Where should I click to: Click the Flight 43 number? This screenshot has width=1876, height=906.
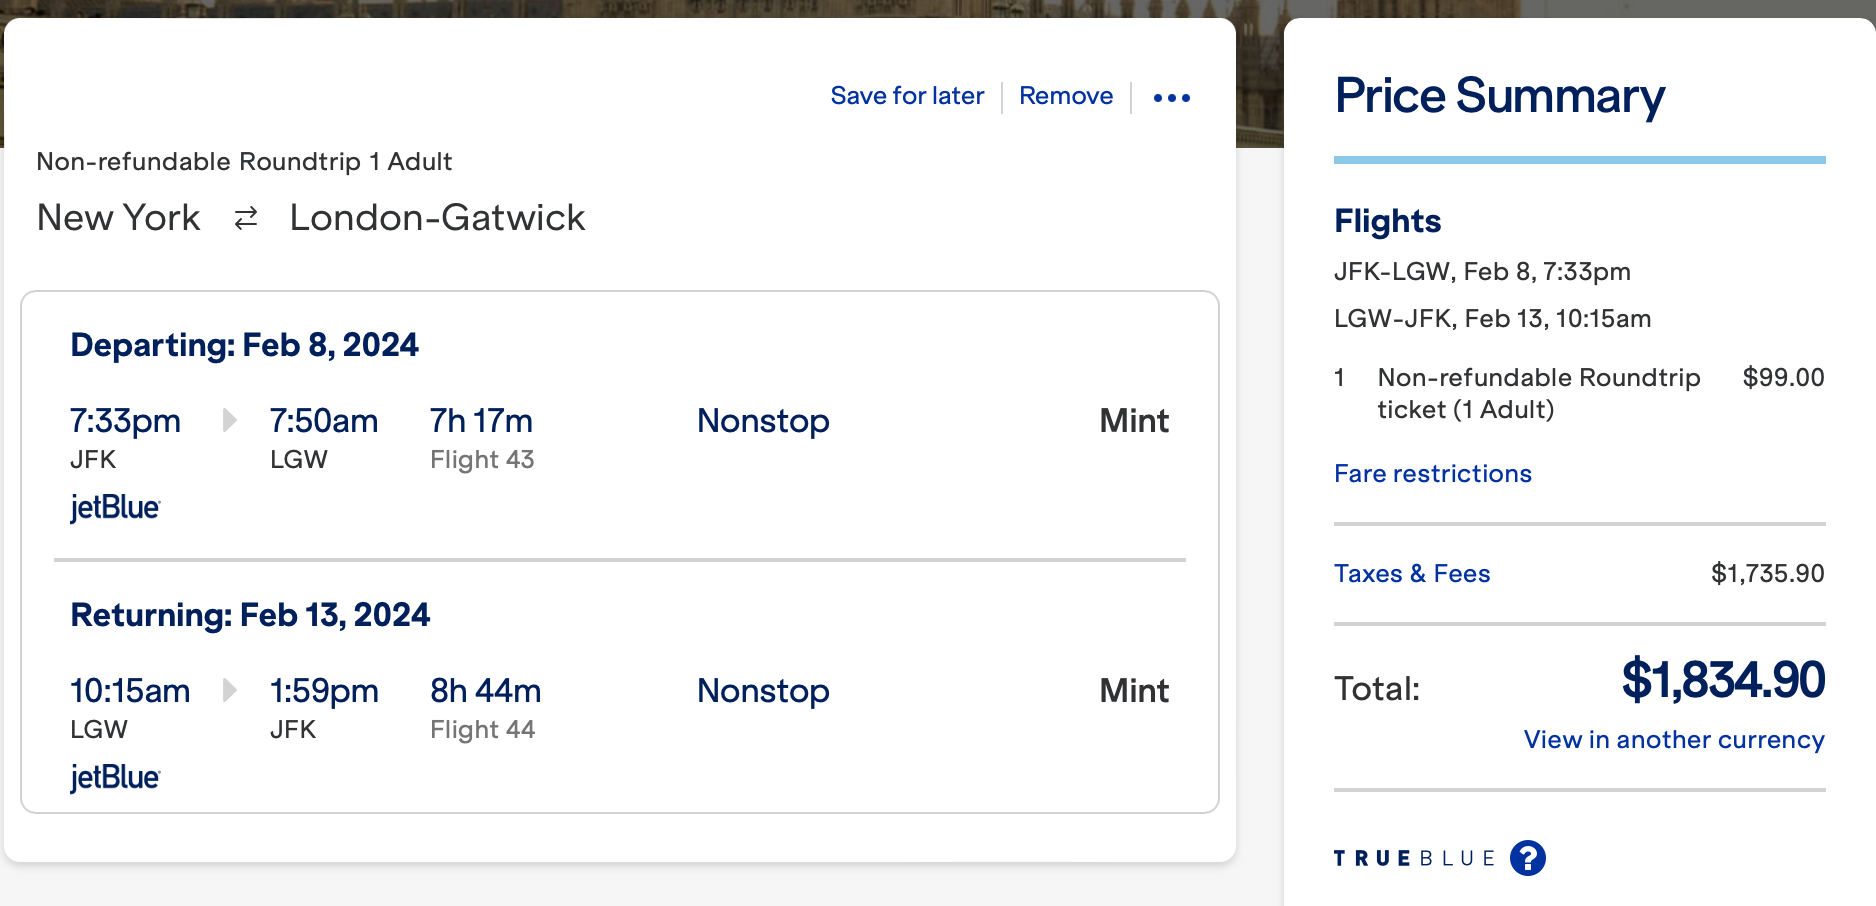(482, 460)
